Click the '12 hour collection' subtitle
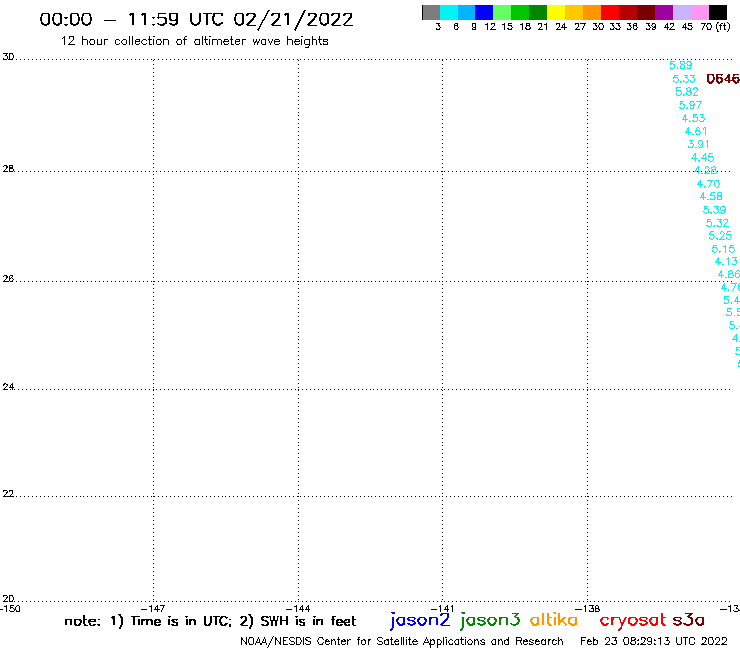Screen dimensions: 740x650 194,41
